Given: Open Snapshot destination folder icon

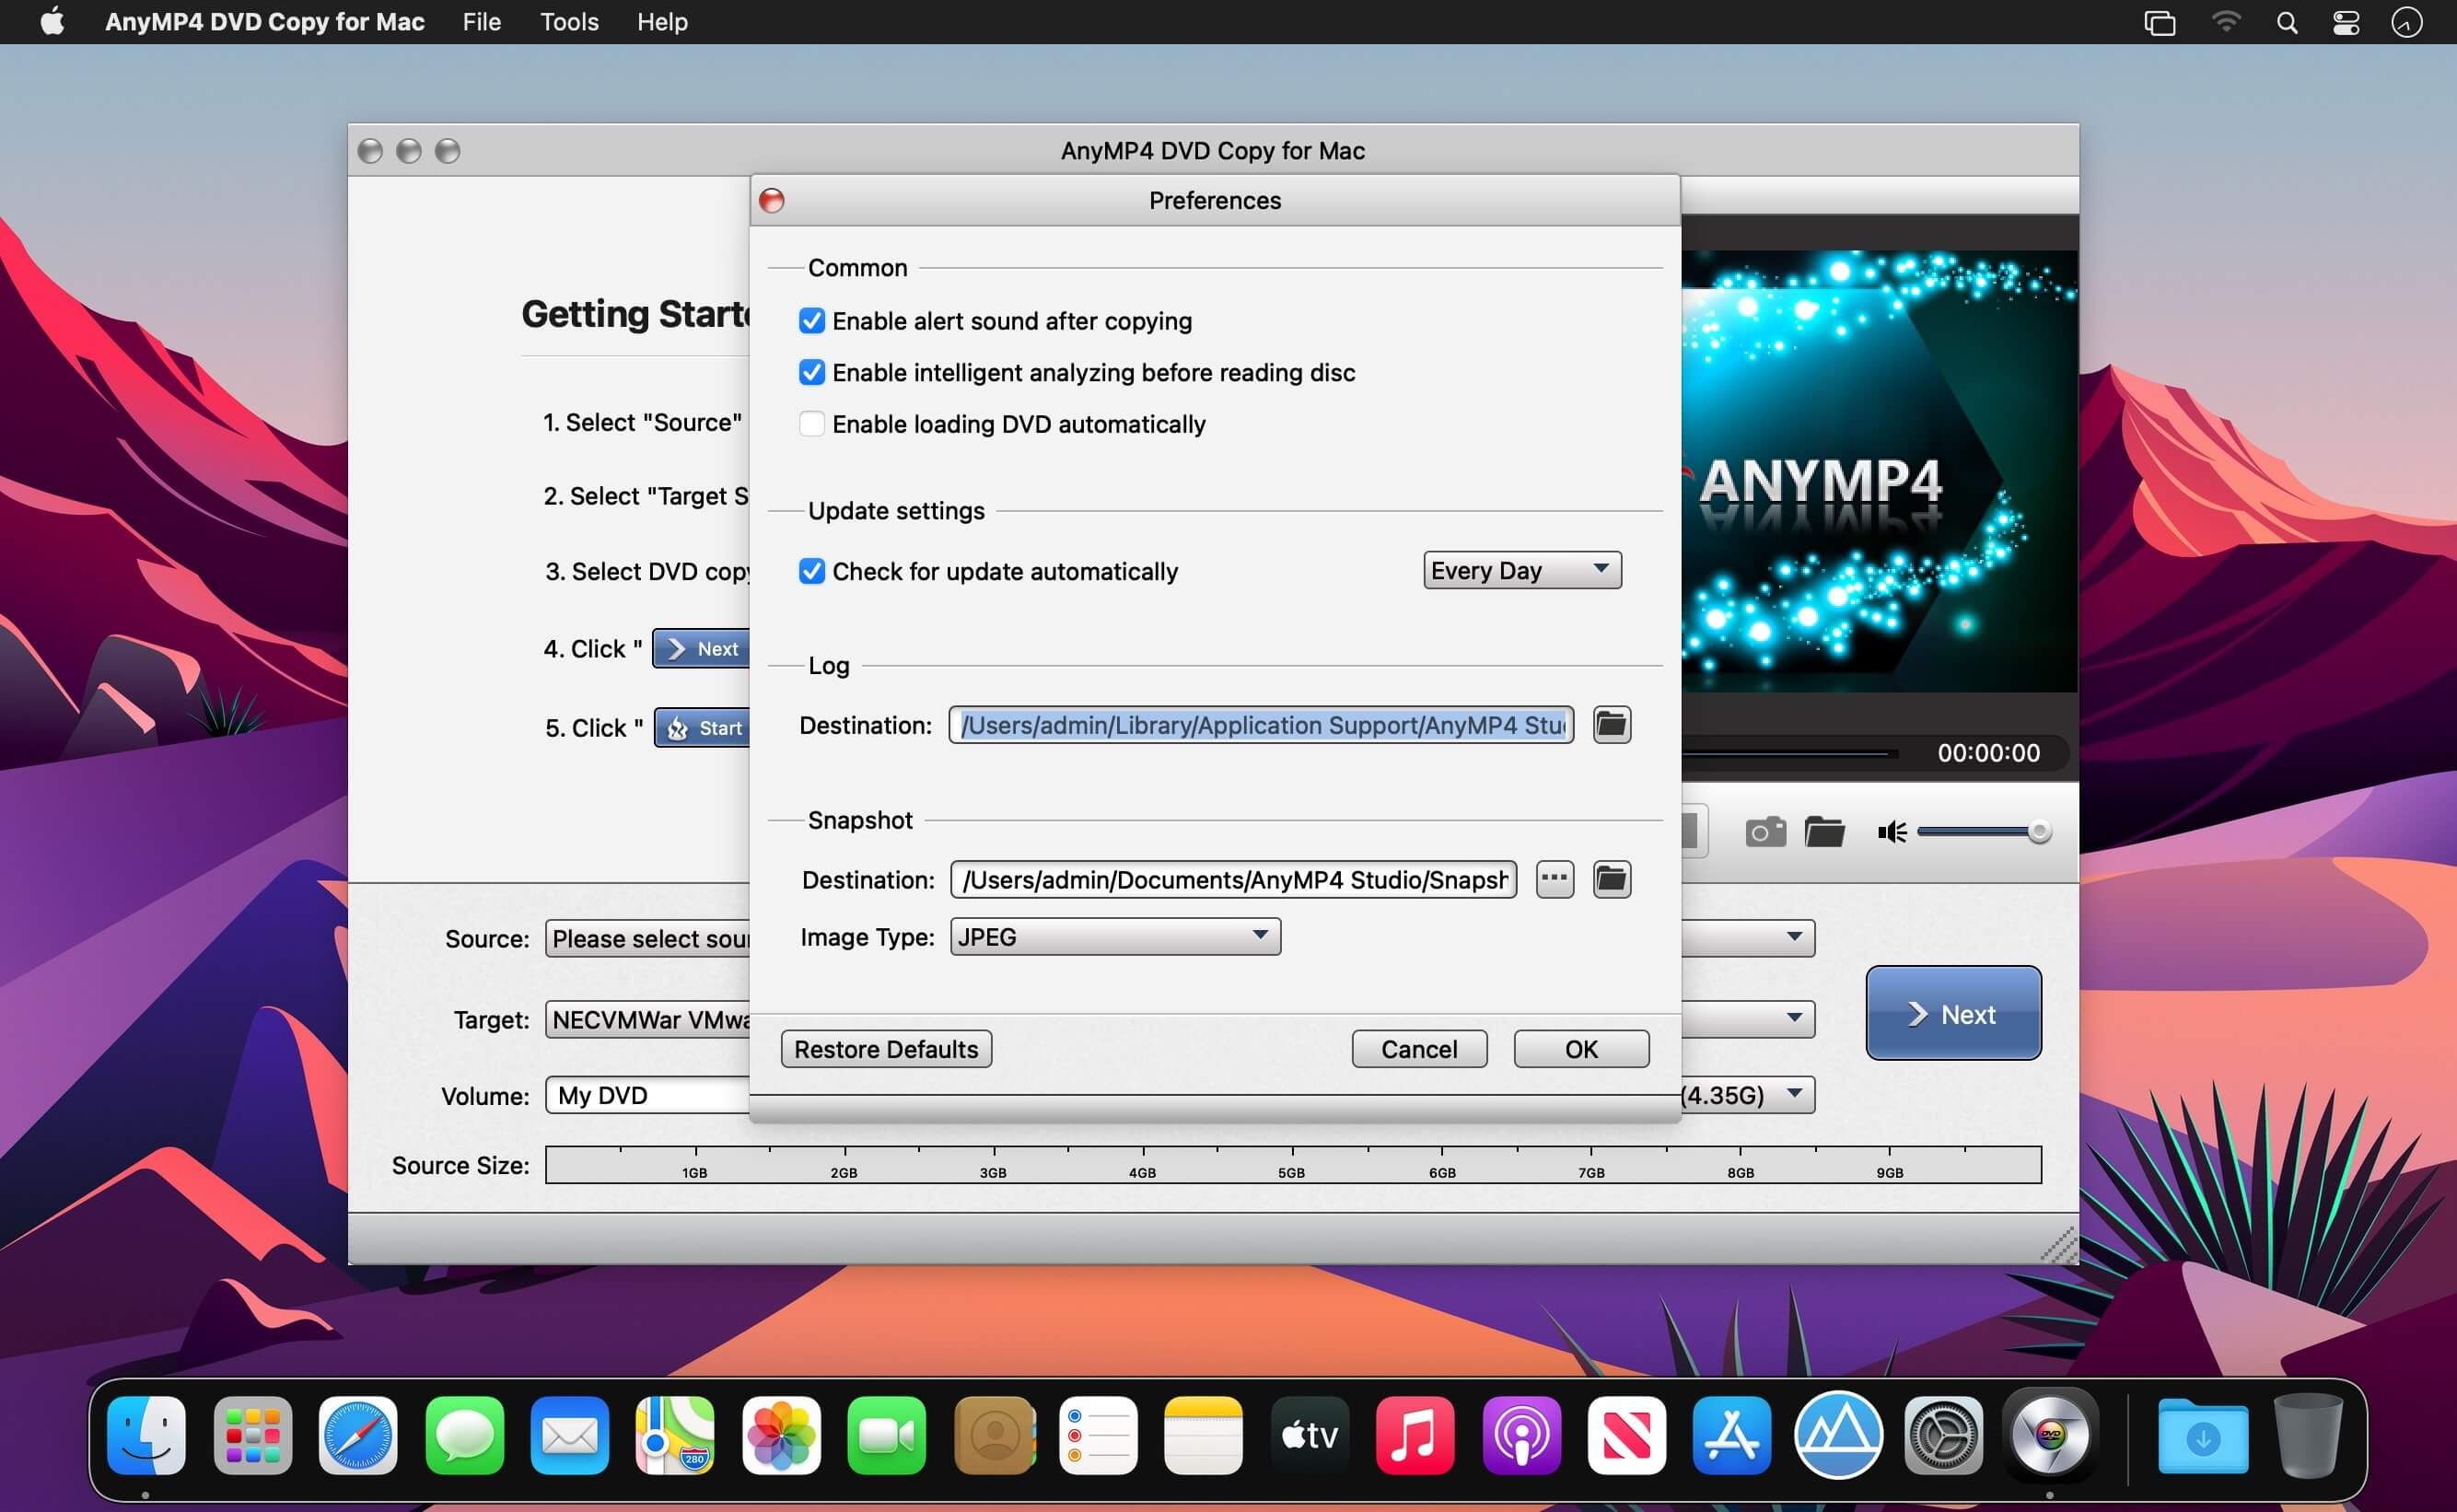Looking at the screenshot, I should click(x=1611, y=880).
